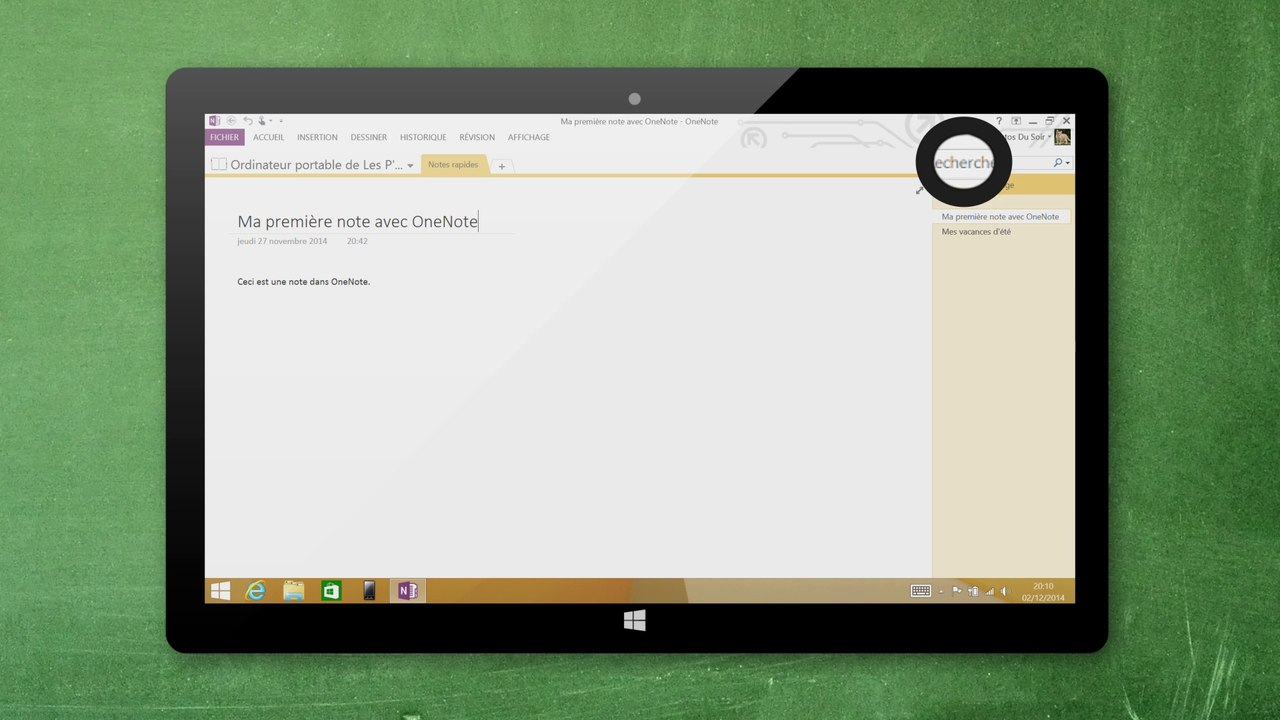Open the Windows Start button on the taskbar

220,591
